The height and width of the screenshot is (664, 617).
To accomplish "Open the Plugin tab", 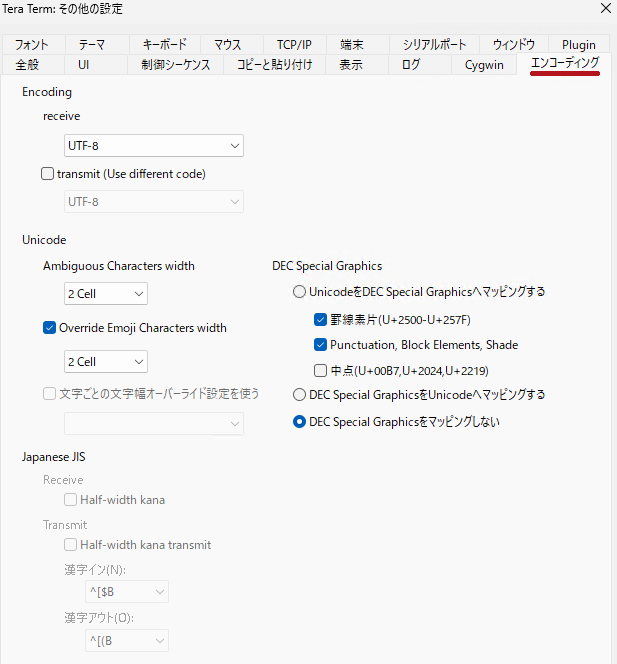I will tap(578, 45).
